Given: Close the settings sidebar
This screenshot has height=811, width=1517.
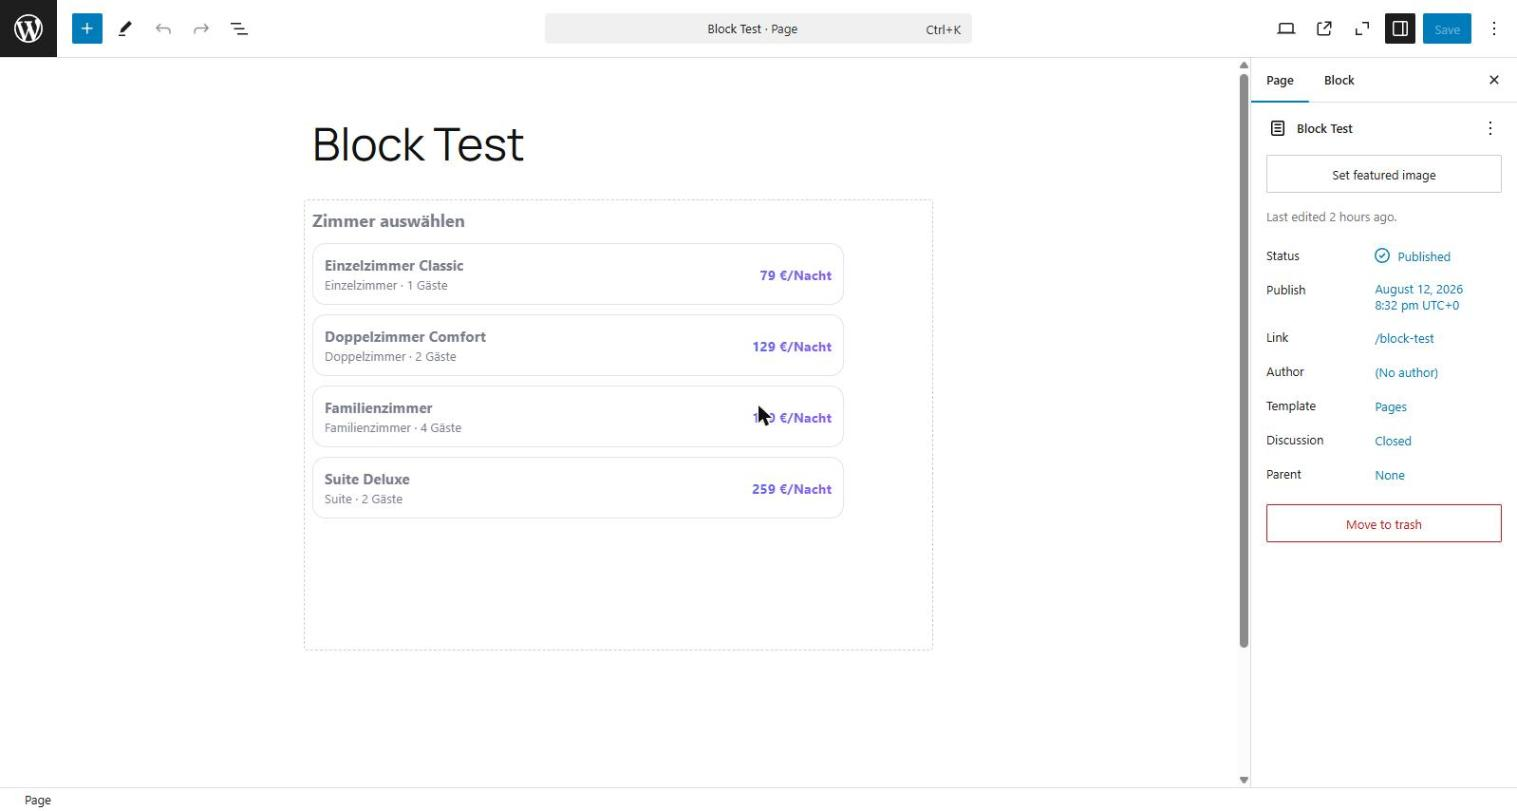Looking at the screenshot, I should click(1494, 80).
